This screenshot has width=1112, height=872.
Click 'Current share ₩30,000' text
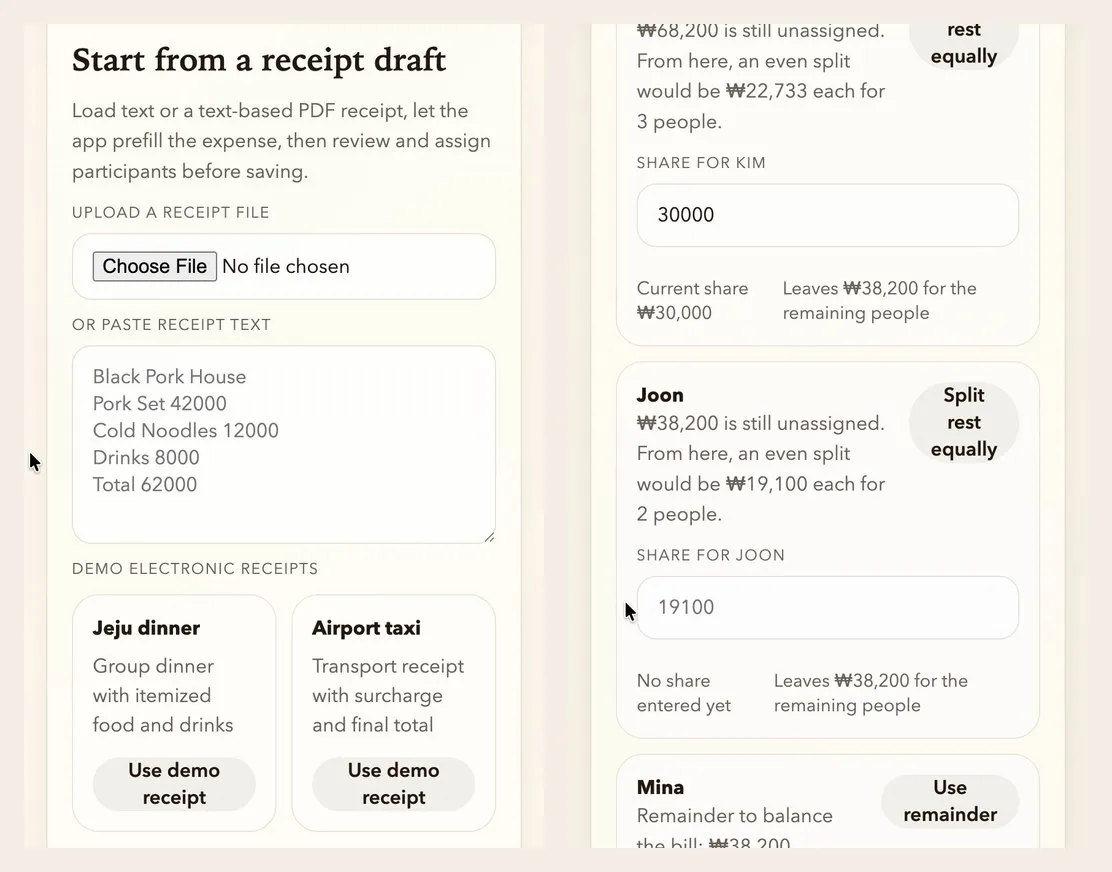click(x=692, y=301)
